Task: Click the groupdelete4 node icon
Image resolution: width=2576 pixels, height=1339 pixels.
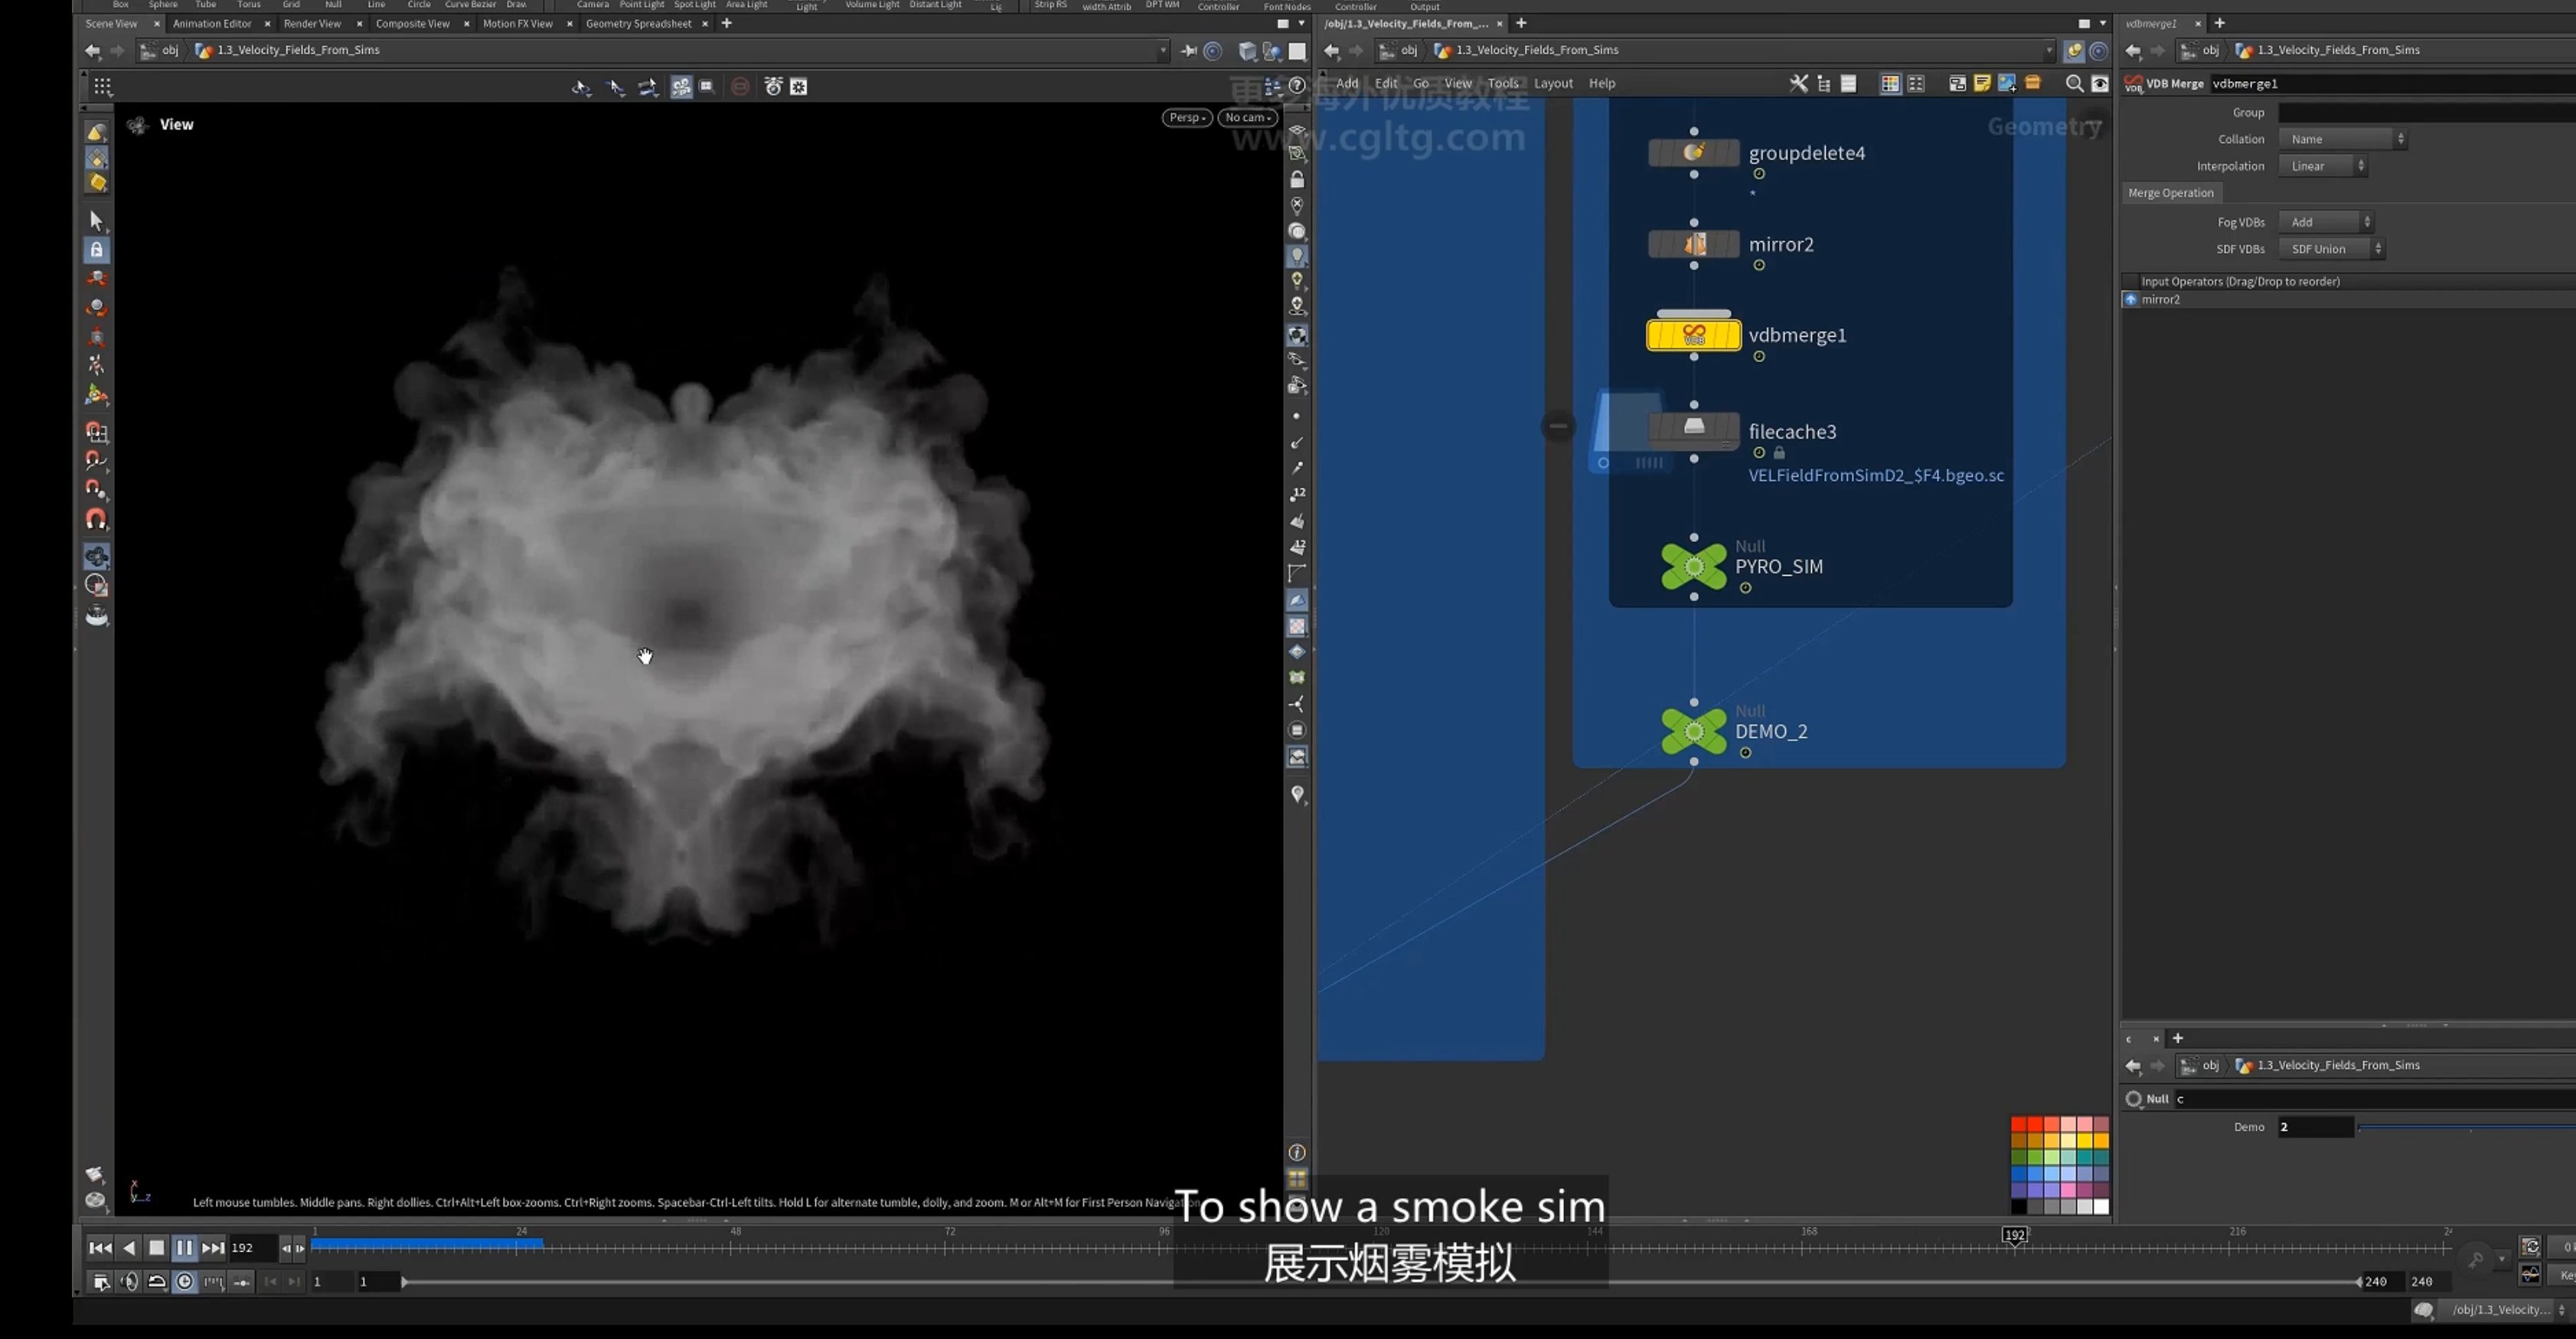Action: point(1693,152)
